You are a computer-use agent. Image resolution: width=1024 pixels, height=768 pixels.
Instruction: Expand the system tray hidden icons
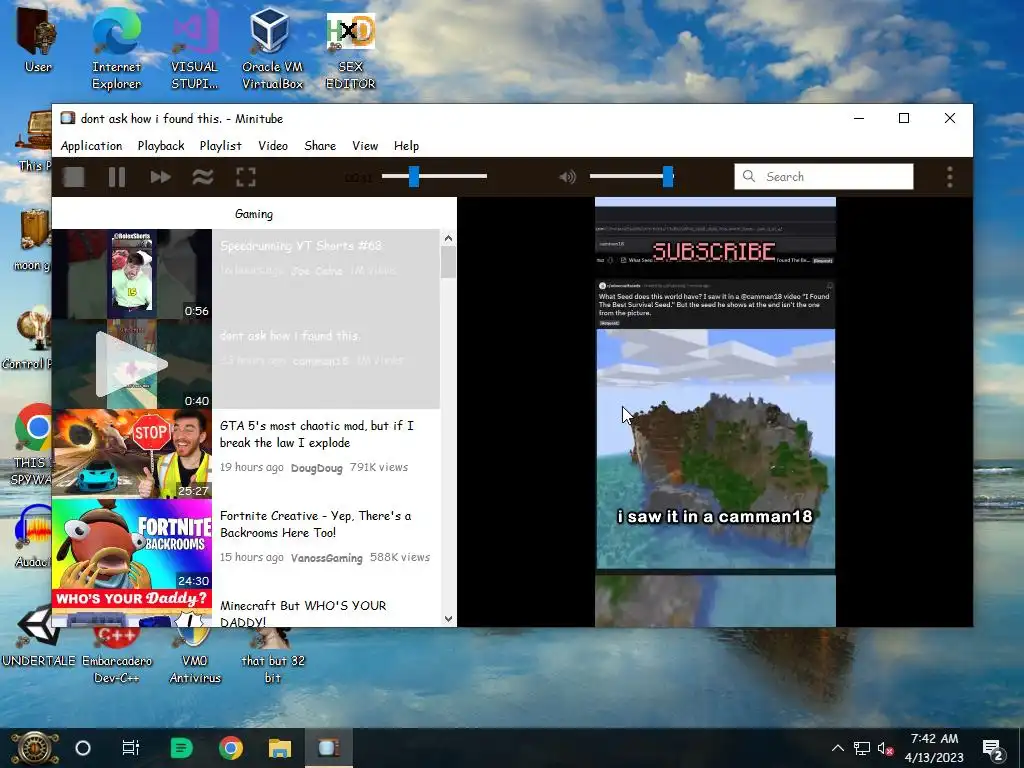(838, 748)
